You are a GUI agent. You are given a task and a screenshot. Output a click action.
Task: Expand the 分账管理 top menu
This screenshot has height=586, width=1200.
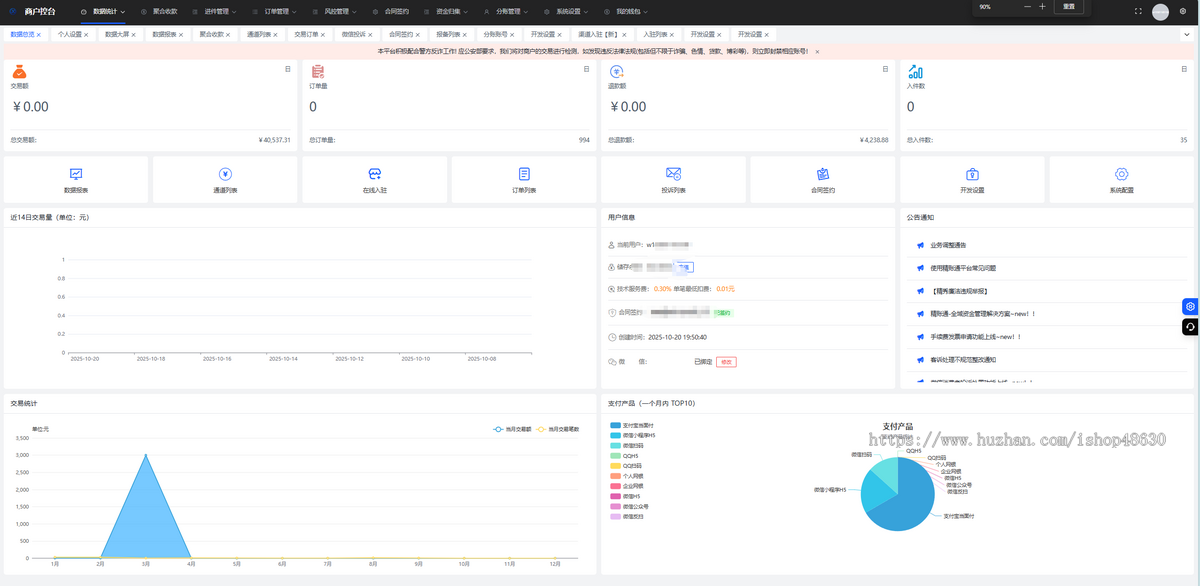[506, 11]
